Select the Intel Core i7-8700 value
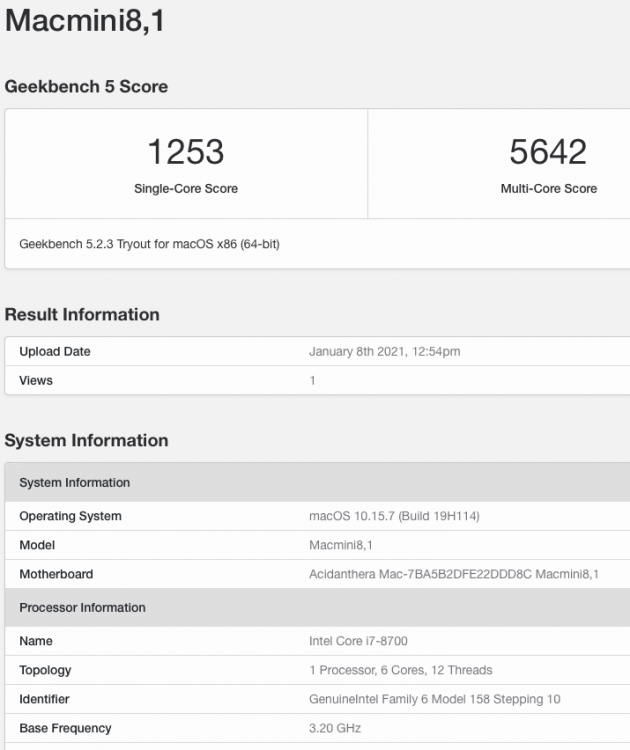Image resolution: width=630 pixels, height=750 pixels. [358, 641]
